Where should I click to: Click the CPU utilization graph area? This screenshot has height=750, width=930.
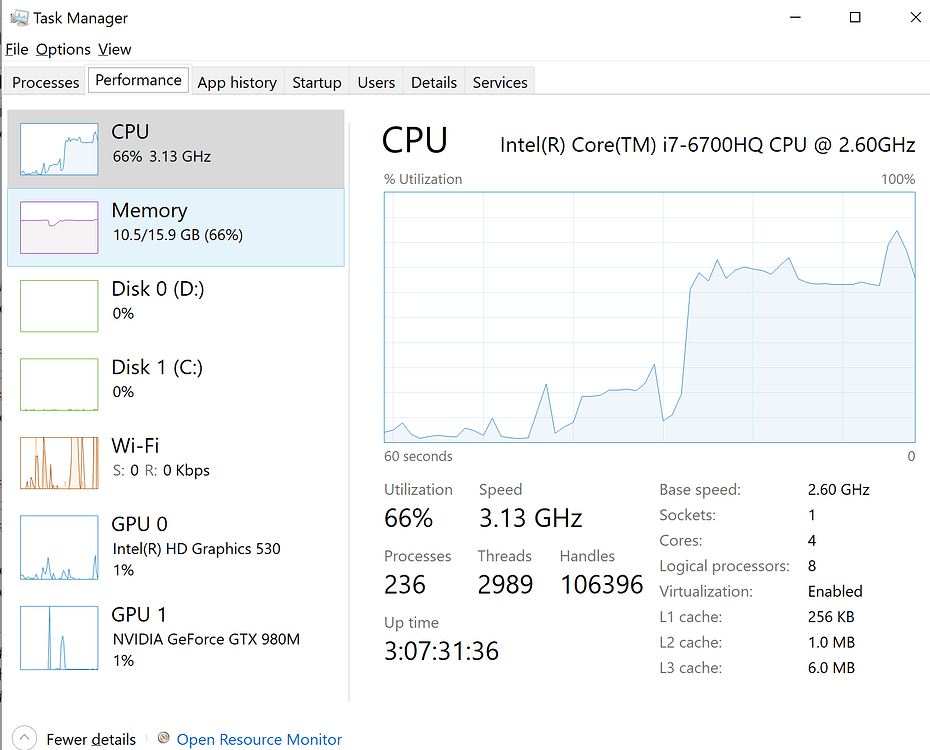tap(649, 318)
